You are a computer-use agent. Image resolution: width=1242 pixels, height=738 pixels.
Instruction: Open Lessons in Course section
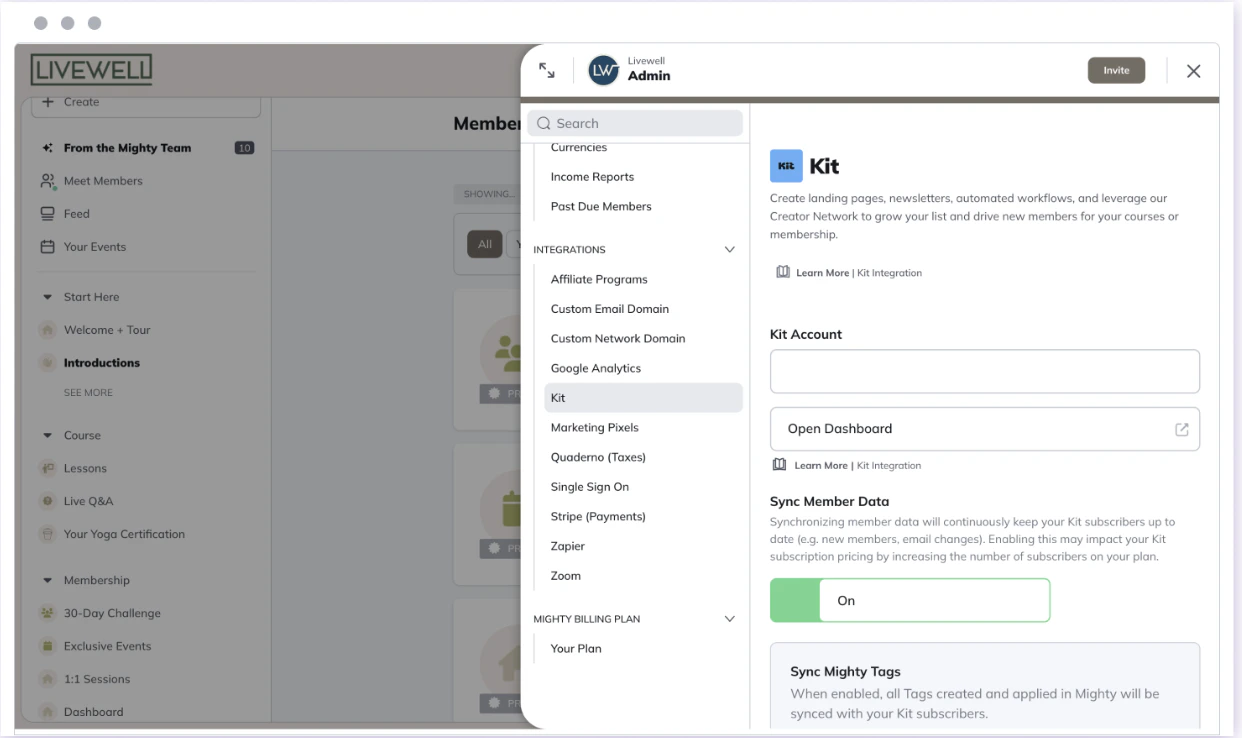click(x=85, y=468)
